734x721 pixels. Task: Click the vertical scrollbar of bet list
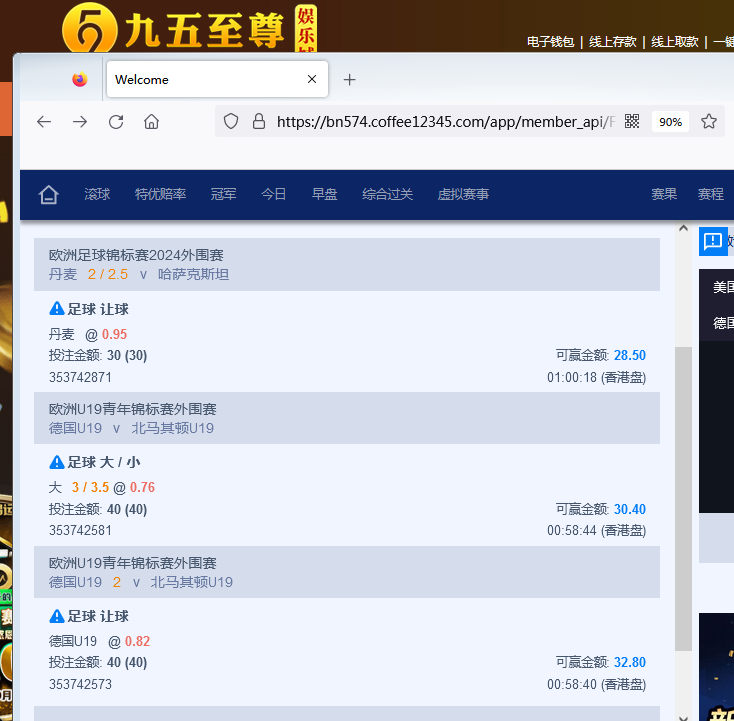[x=683, y=500]
